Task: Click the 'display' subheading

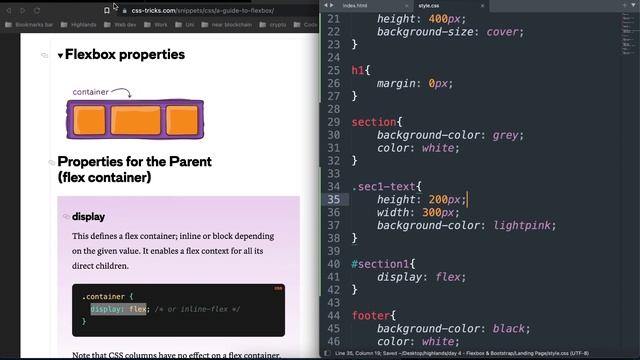Action: [88, 217]
